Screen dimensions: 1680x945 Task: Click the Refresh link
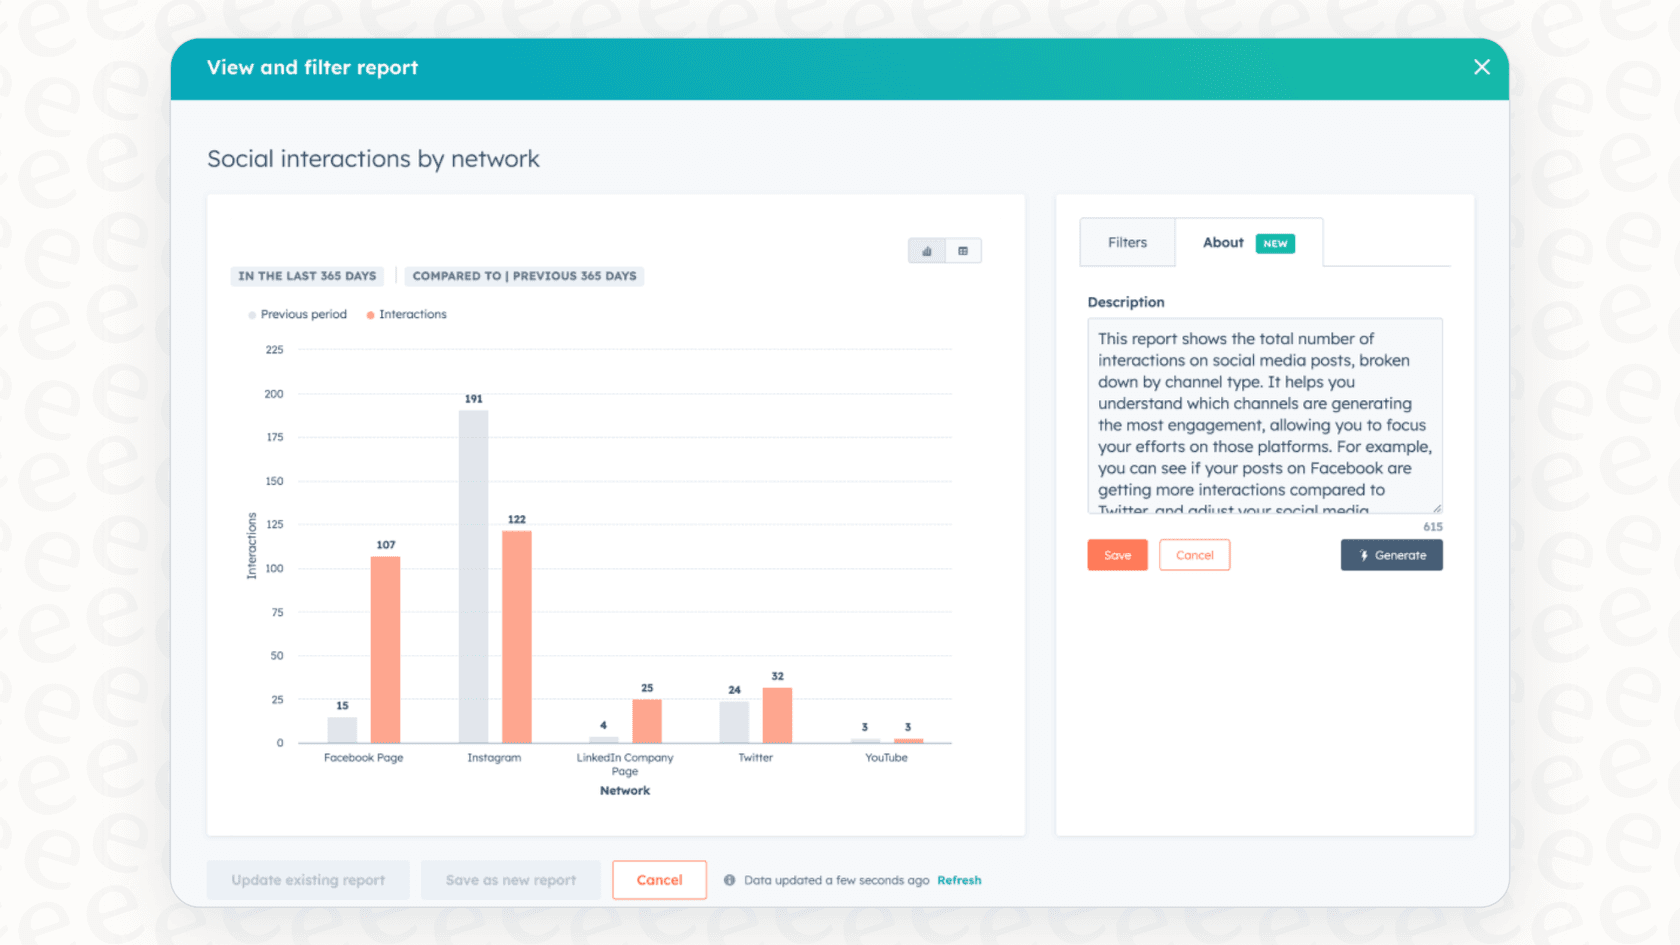click(959, 880)
